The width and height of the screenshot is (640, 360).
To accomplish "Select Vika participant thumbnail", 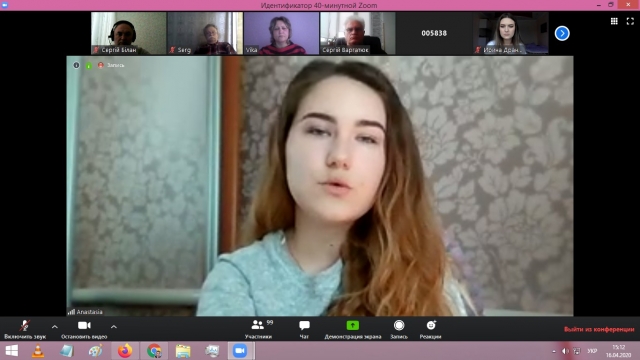I will point(281,33).
